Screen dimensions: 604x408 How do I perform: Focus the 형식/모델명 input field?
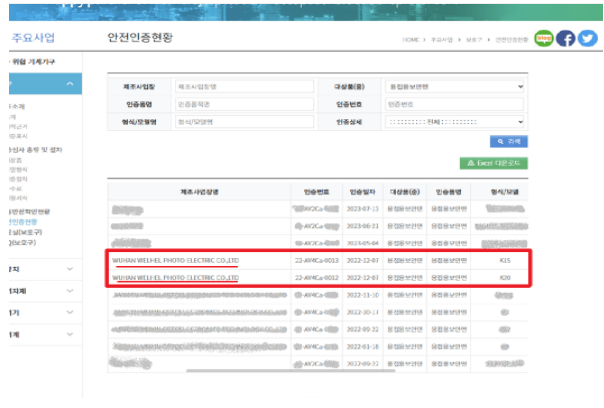tap(244, 122)
